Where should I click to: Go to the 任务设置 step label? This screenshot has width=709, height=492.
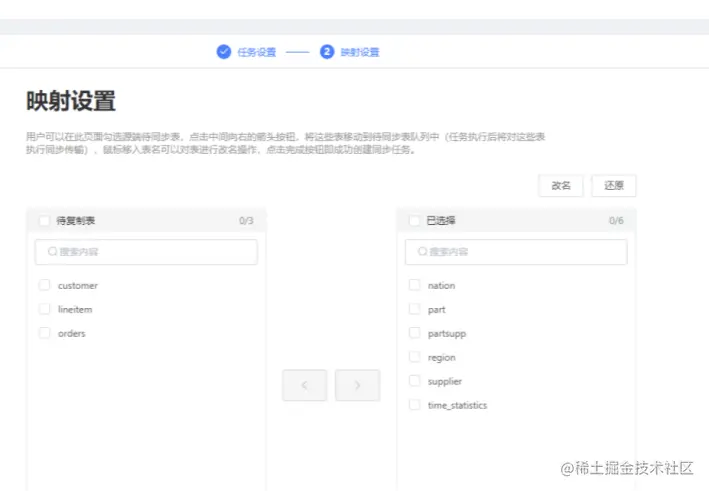pyautogui.click(x=256, y=52)
